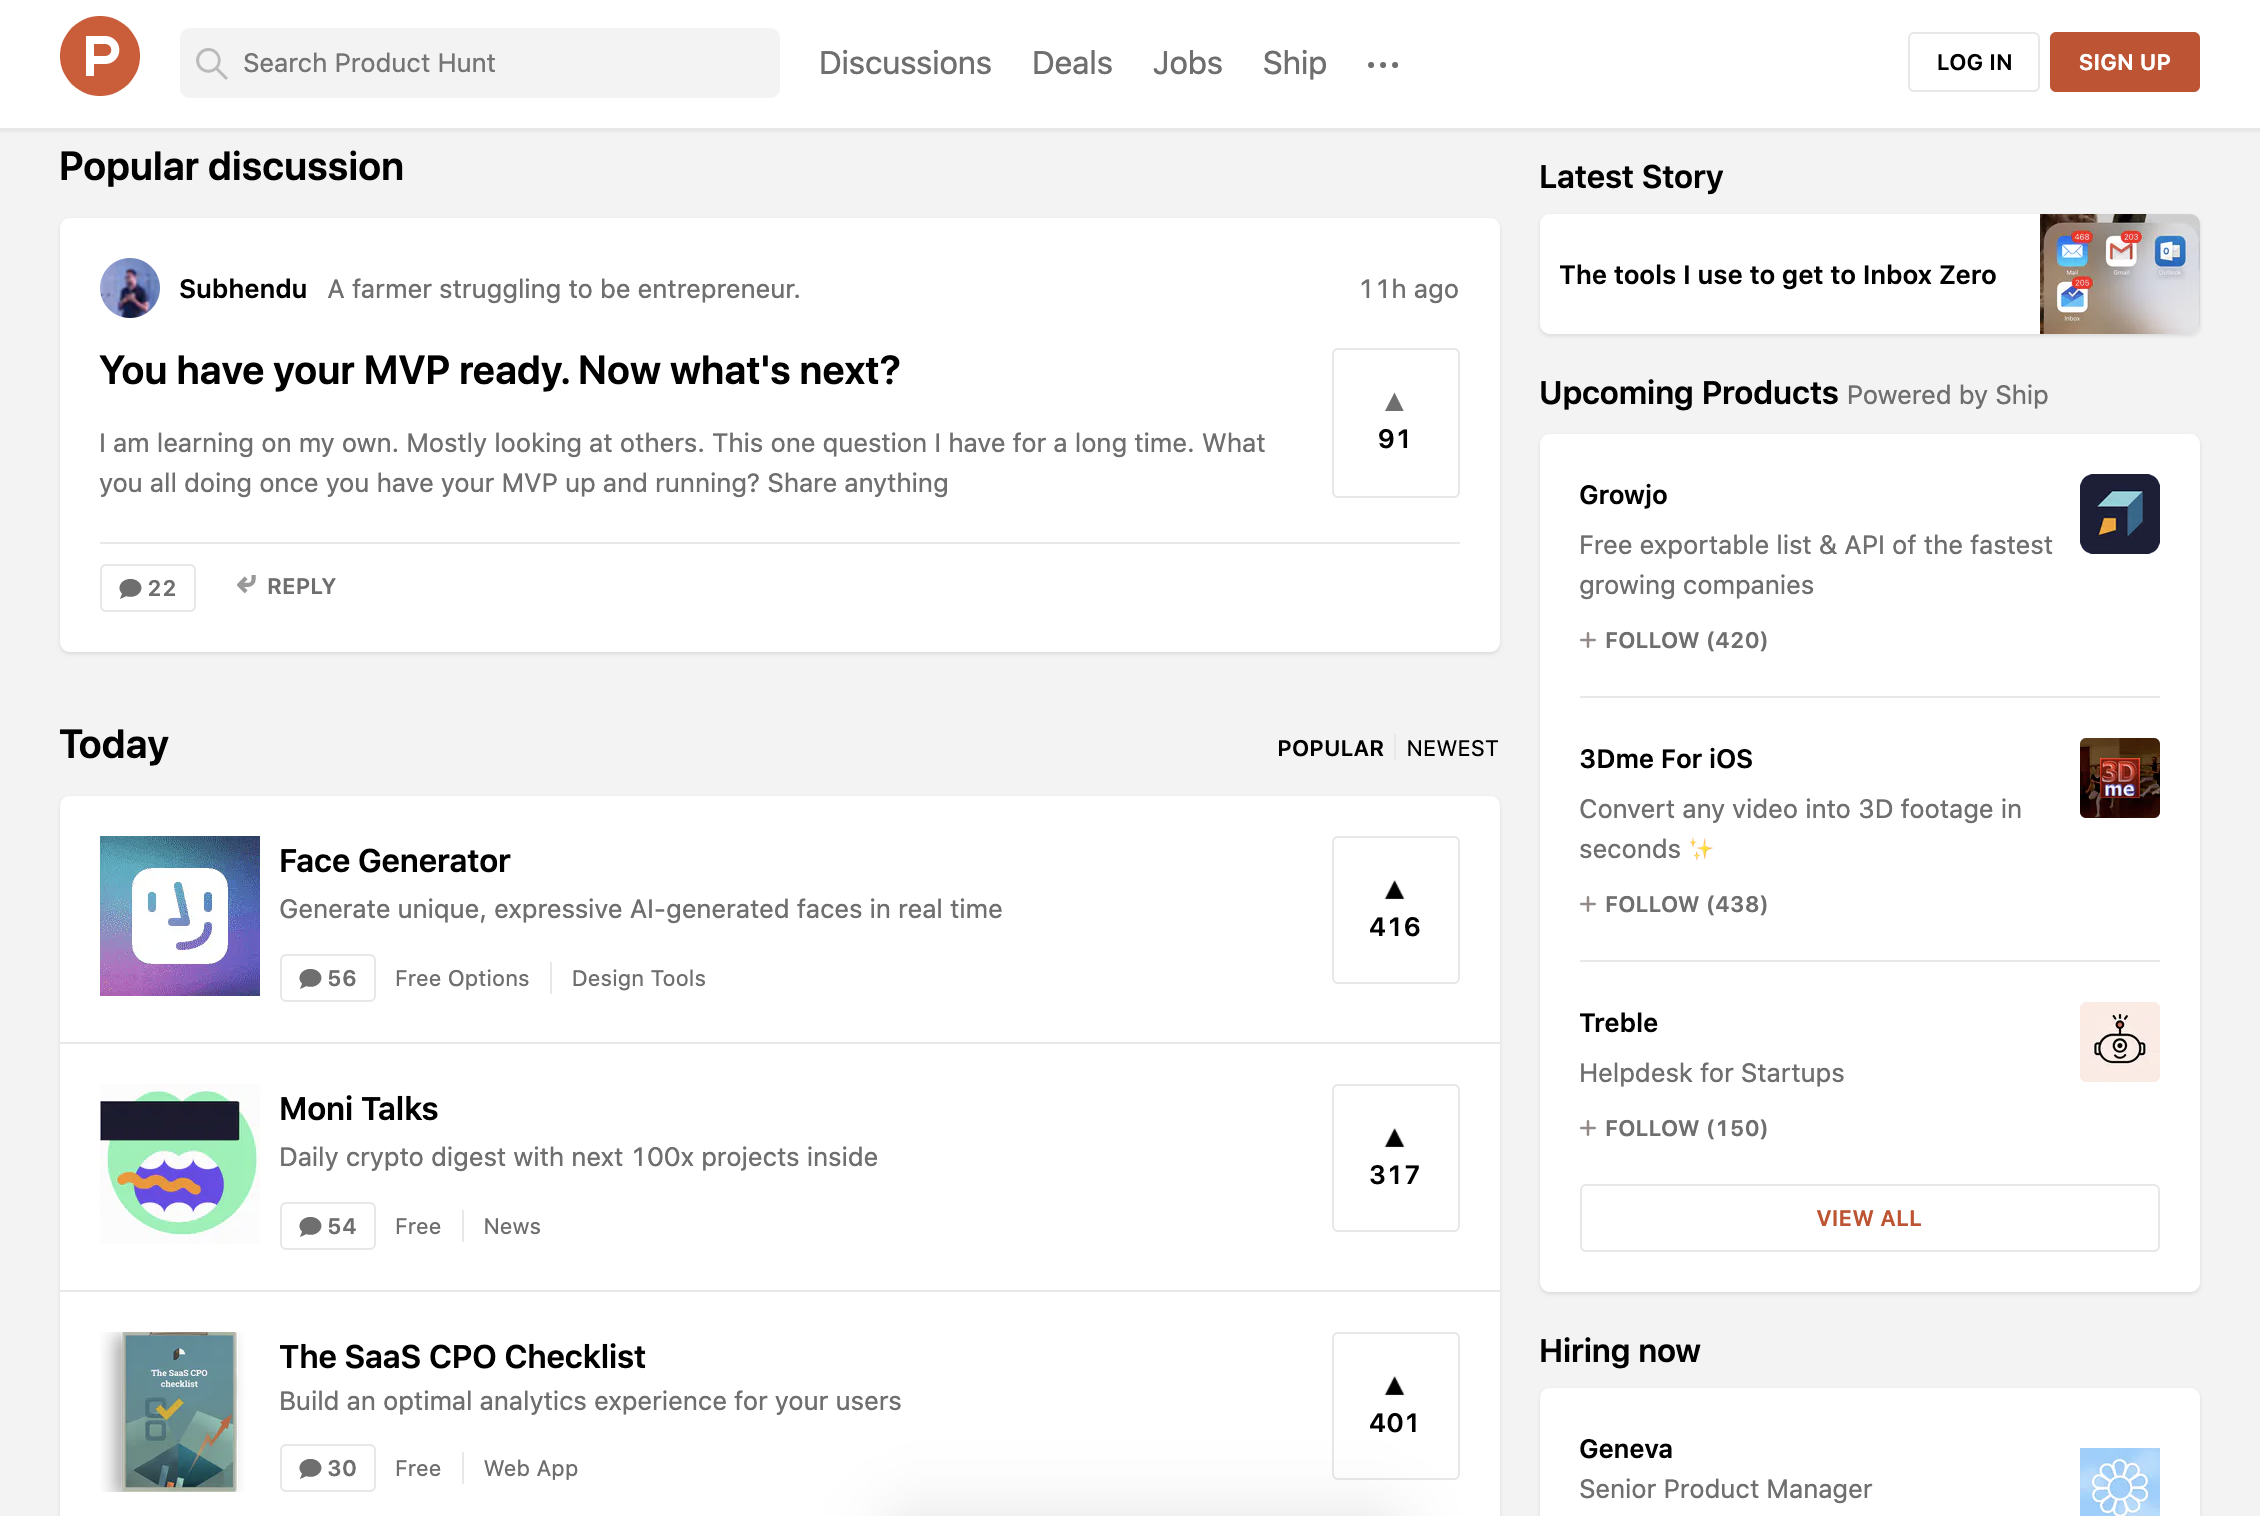Follow Growjo (420)
Viewport: 2260px width, 1516px height.
click(1674, 640)
